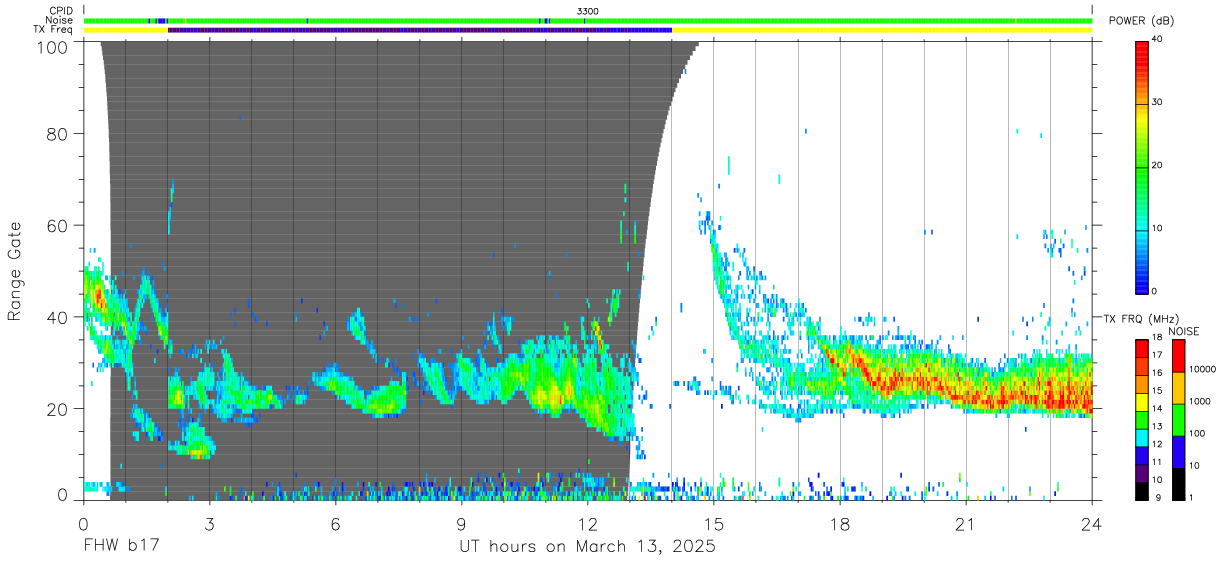Click hour 18 on the UT time axis

pyautogui.click(x=840, y=523)
